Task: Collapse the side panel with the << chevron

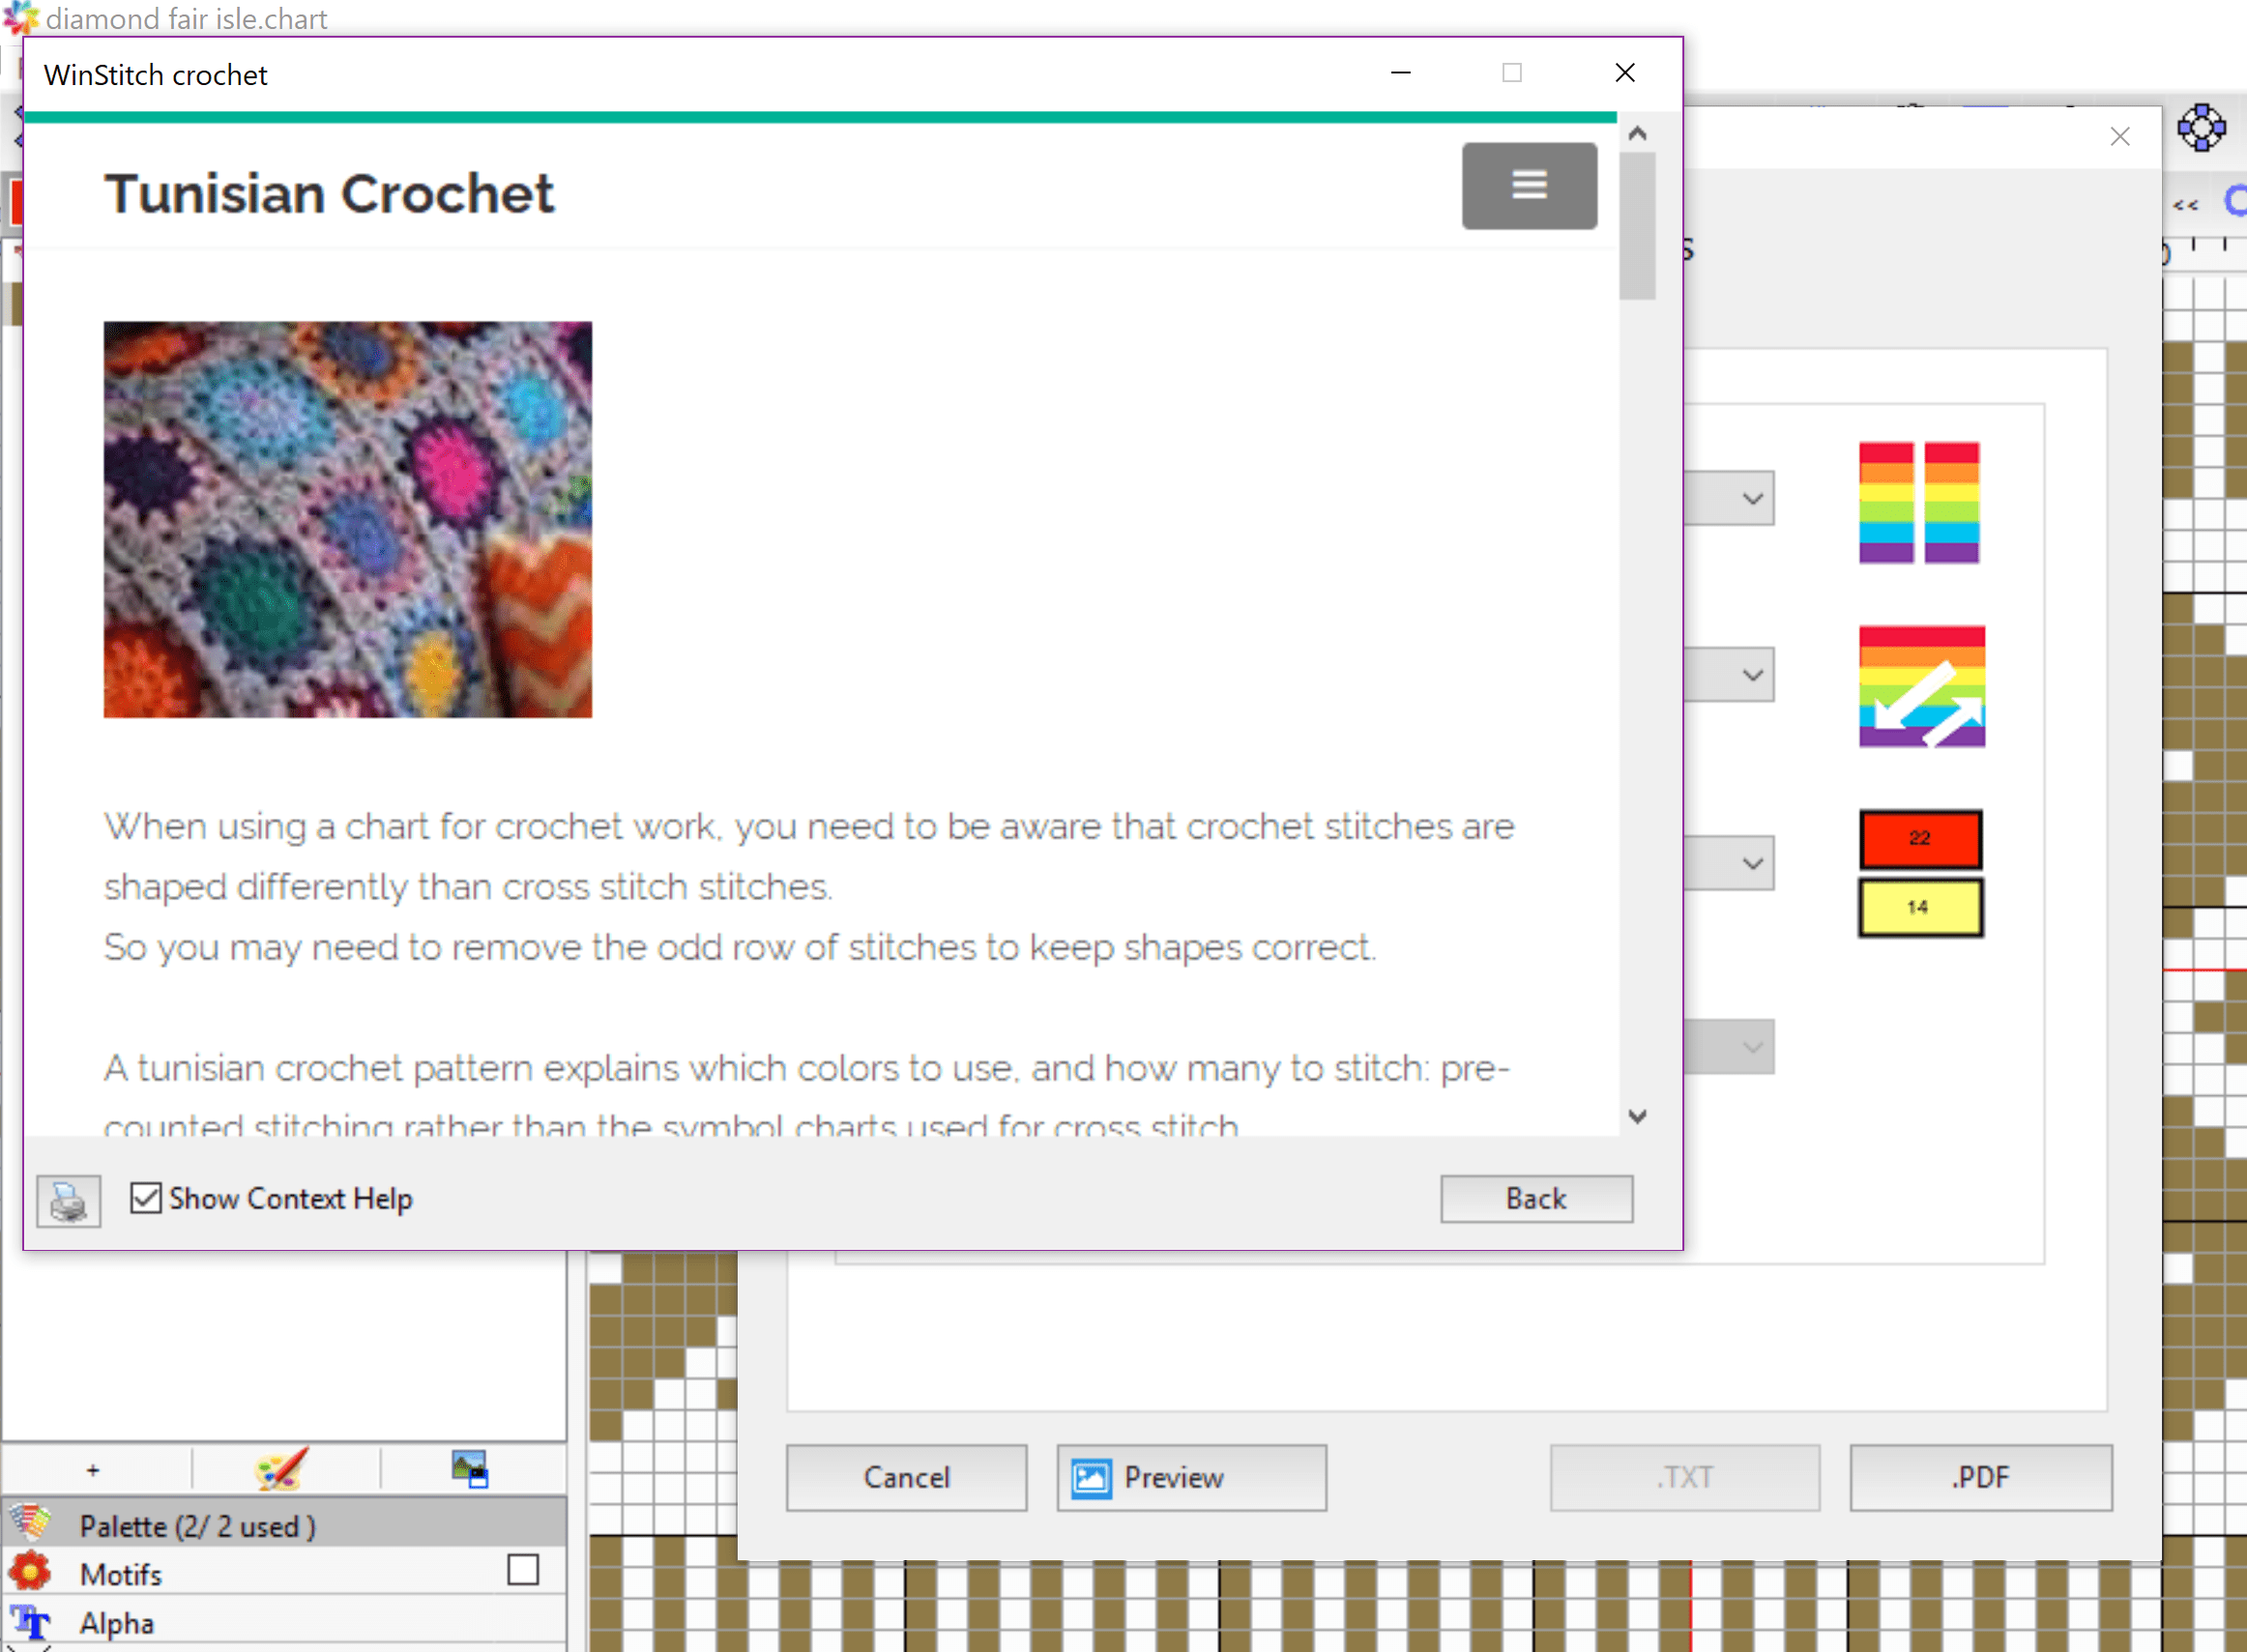Action: coord(2186,203)
